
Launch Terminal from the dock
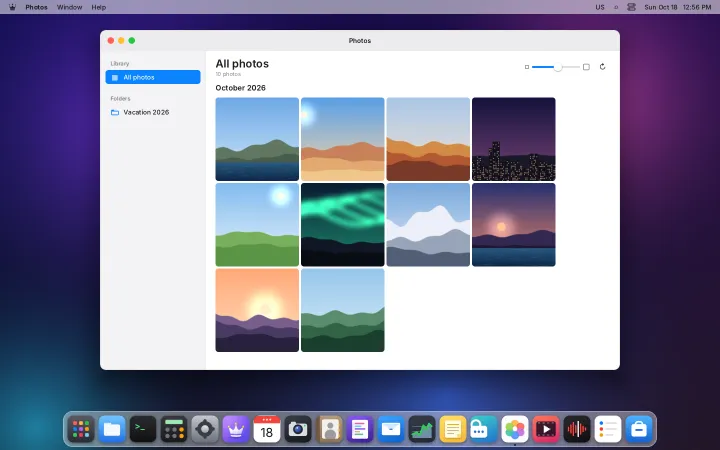pyautogui.click(x=143, y=429)
